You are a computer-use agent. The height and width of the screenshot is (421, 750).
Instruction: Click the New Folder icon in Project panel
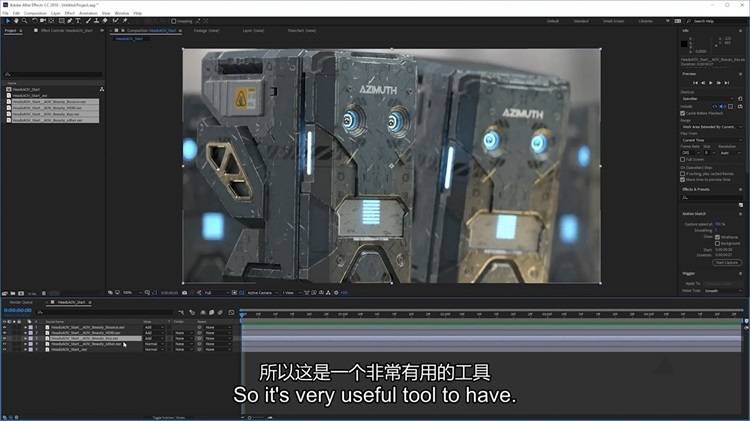click(x=13, y=293)
